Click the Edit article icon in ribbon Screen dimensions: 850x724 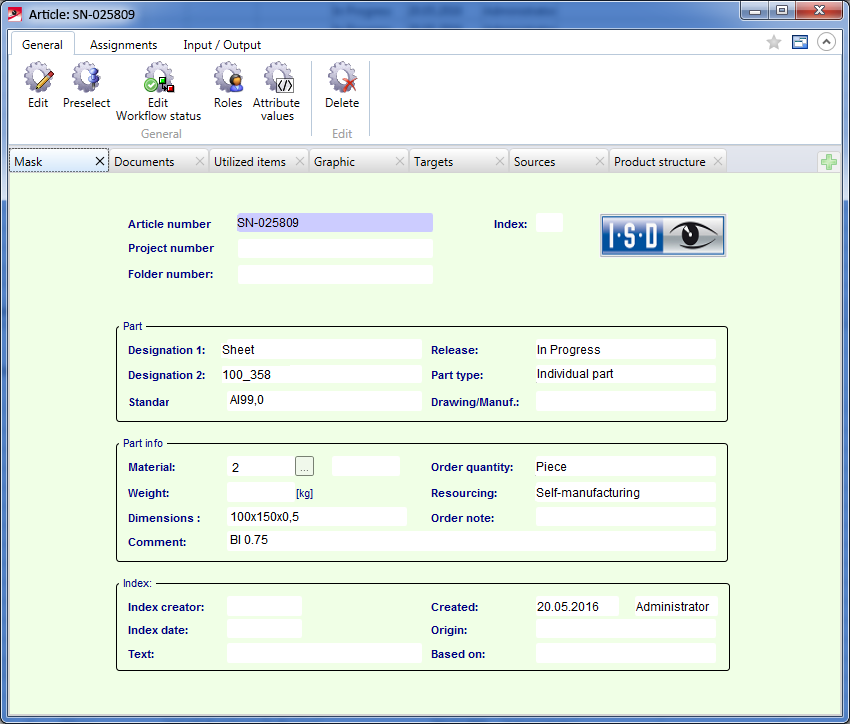[38, 85]
